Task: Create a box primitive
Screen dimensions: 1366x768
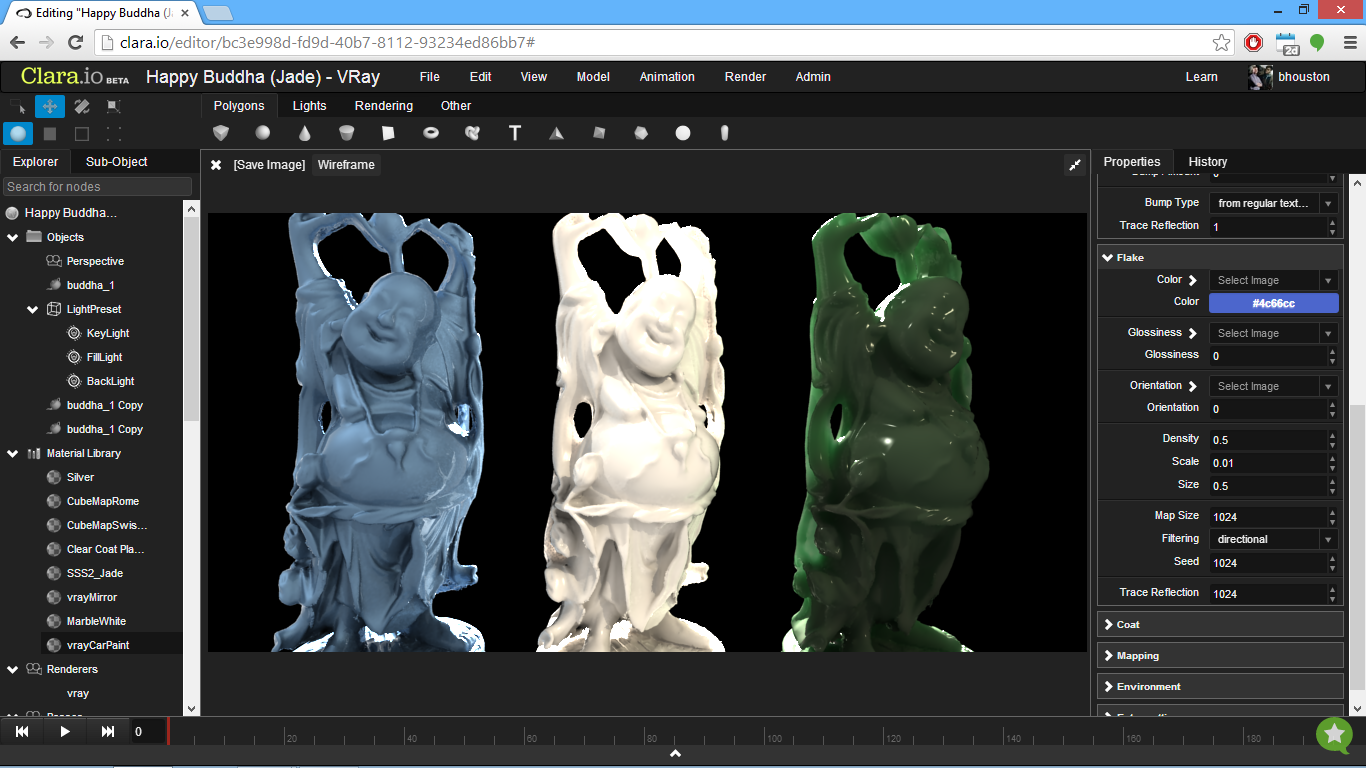Action: 221,133
